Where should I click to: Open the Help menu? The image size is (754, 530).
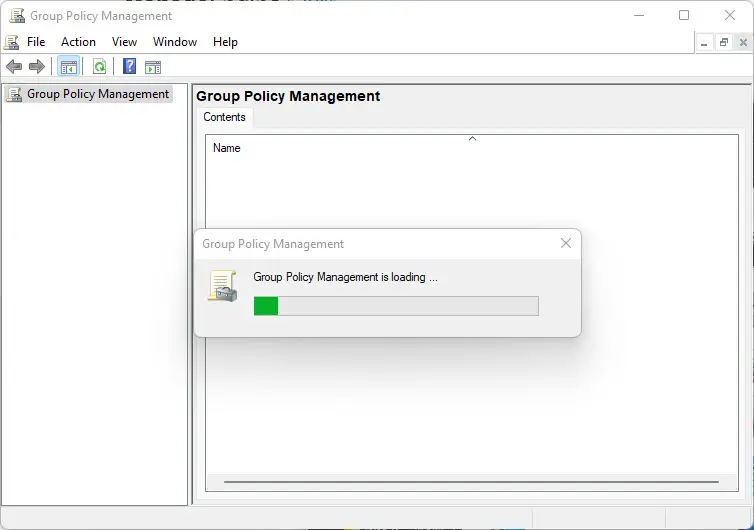tap(226, 42)
